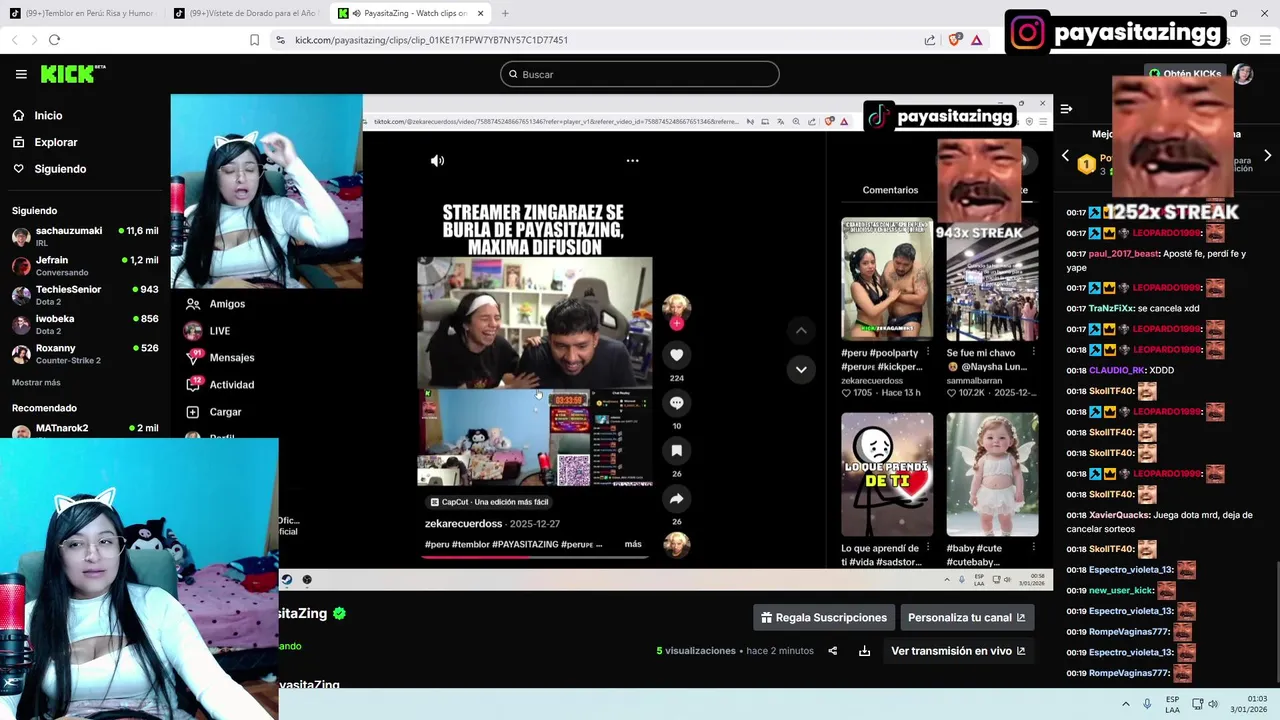Click Ver transmisión en vivo button

pos(958,651)
